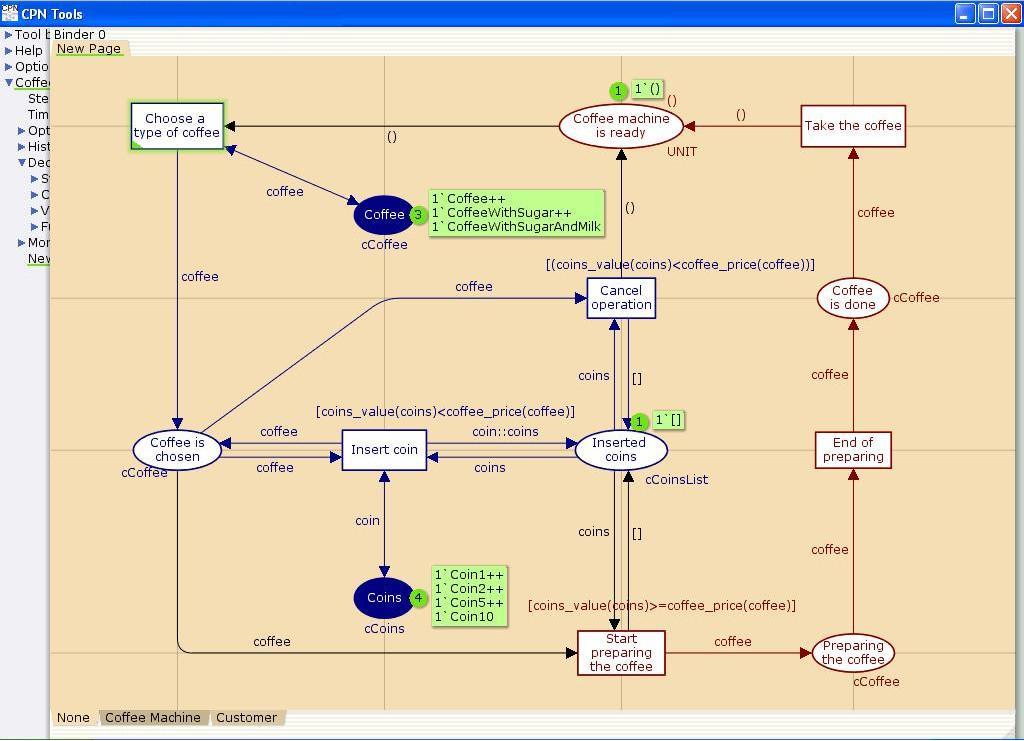Click the green token count on Coffee place
Image resolution: width=1024 pixels, height=741 pixels.
(419, 215)
